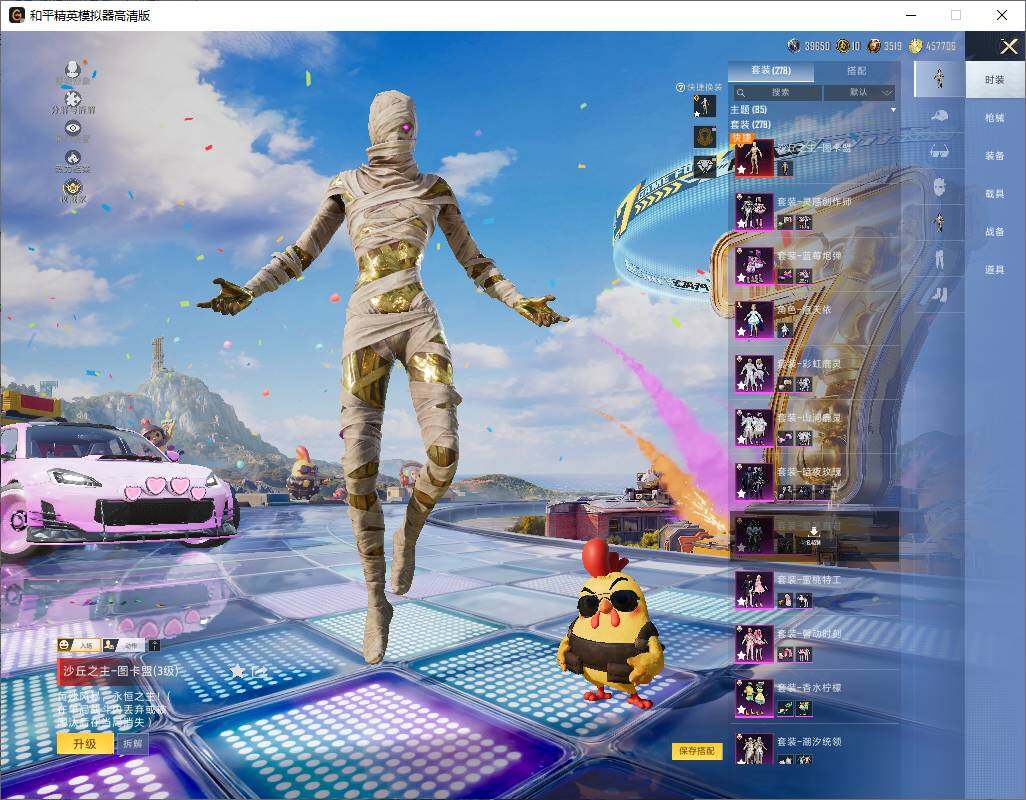Viewport: 1026px width, 800px height.
Task: Select the shoes slot icon
Action: click(x=939, y=294)
